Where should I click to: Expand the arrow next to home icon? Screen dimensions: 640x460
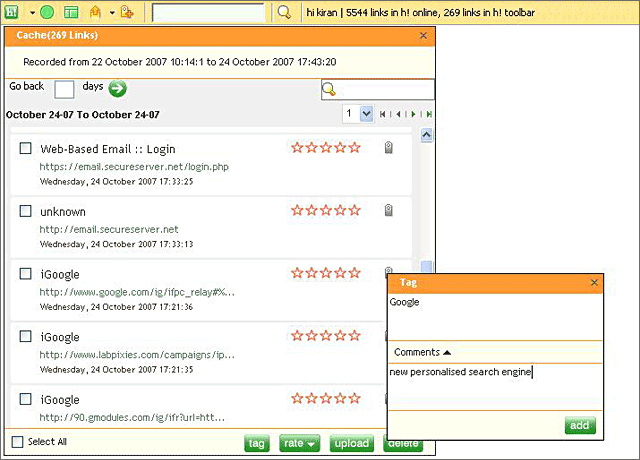pyautogui.click(x=112, y=13)
